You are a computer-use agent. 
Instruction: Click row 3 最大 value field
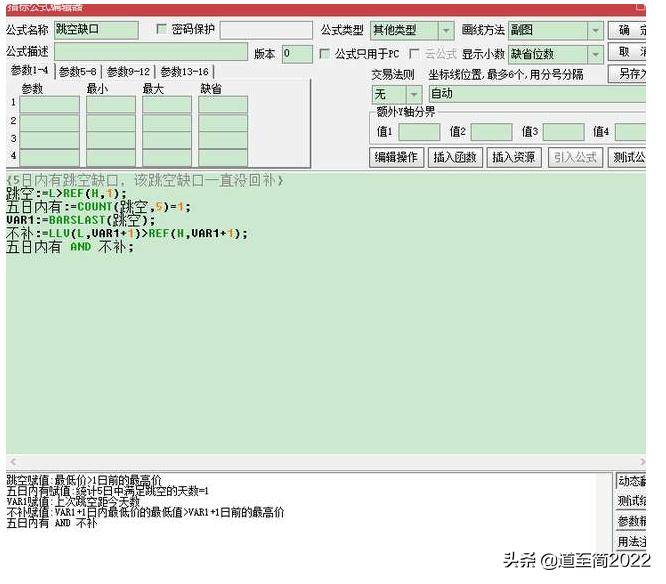tap(167, 141)
